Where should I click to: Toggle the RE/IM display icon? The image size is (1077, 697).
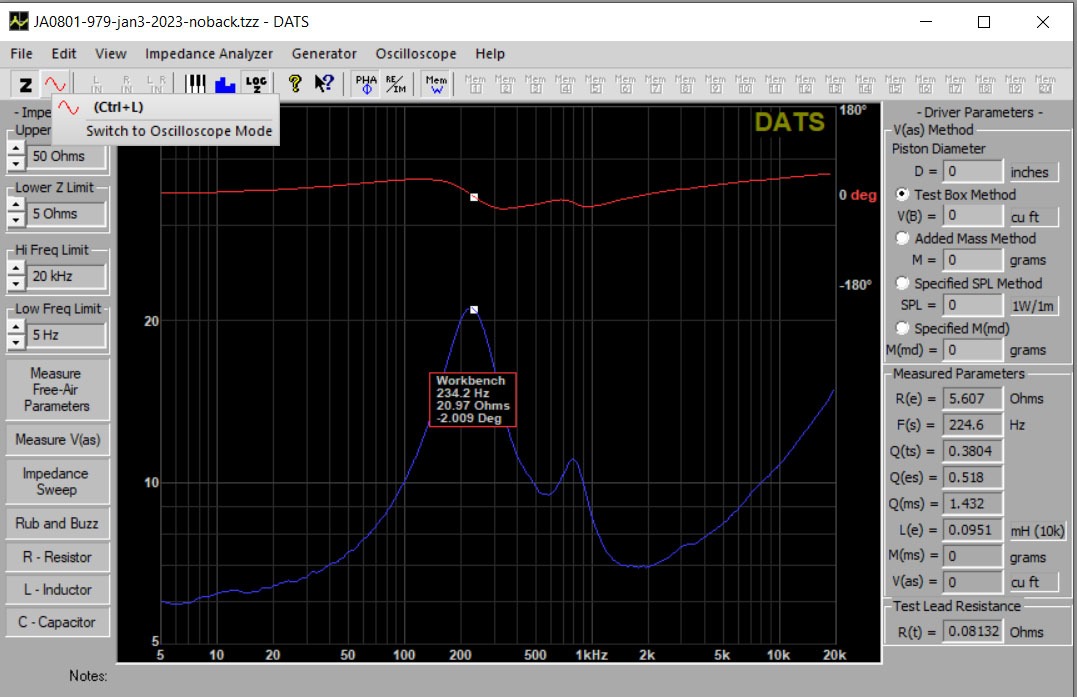click(x=396, y=84)
